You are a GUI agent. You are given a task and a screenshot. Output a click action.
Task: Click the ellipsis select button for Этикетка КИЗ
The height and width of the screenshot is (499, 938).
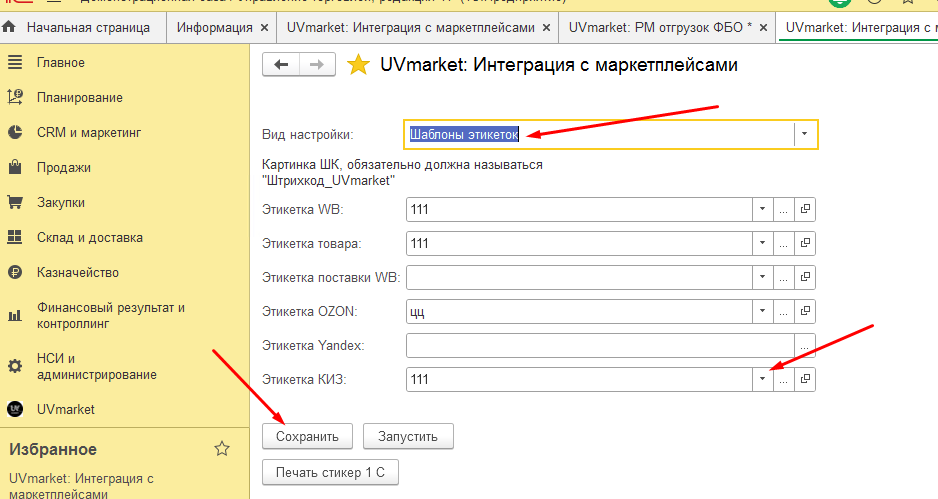click(784, 379)
